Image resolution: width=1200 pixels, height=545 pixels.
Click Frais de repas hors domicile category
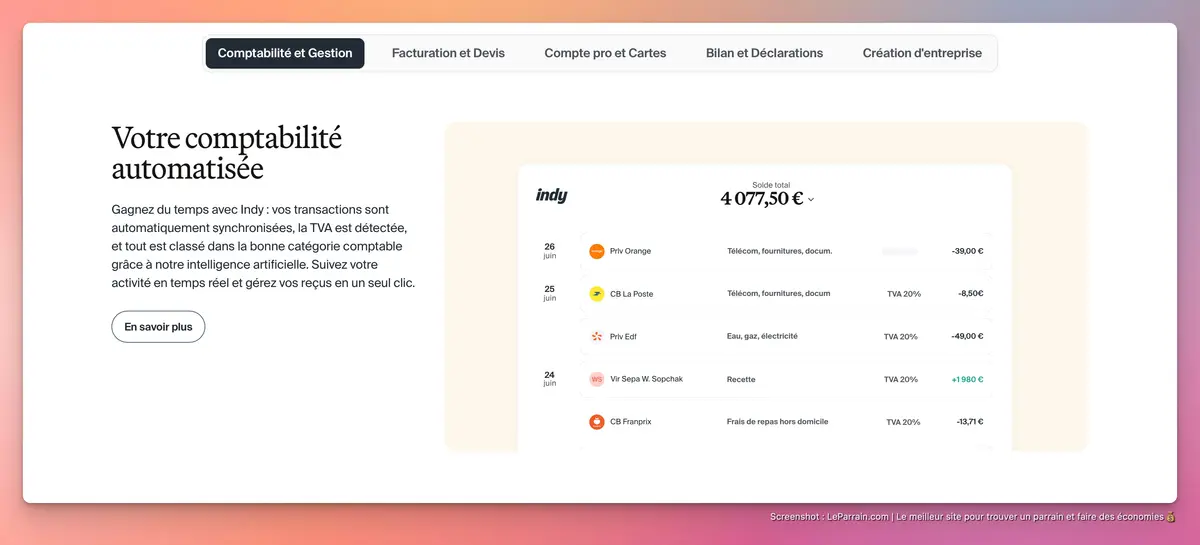[777, 422]
